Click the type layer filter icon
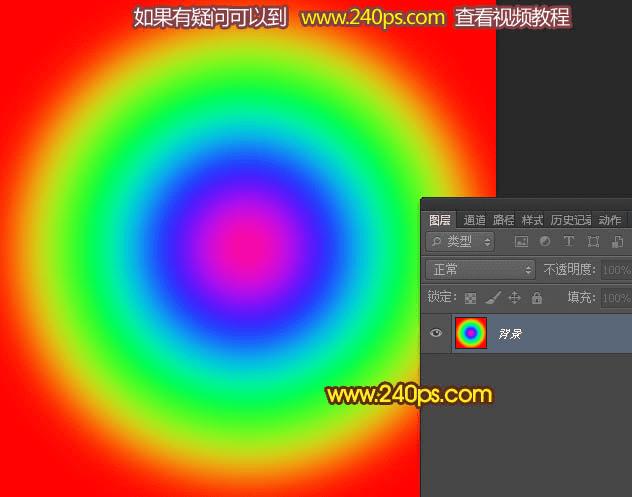This screenshot has width=632, height=497. coord(569,241)
